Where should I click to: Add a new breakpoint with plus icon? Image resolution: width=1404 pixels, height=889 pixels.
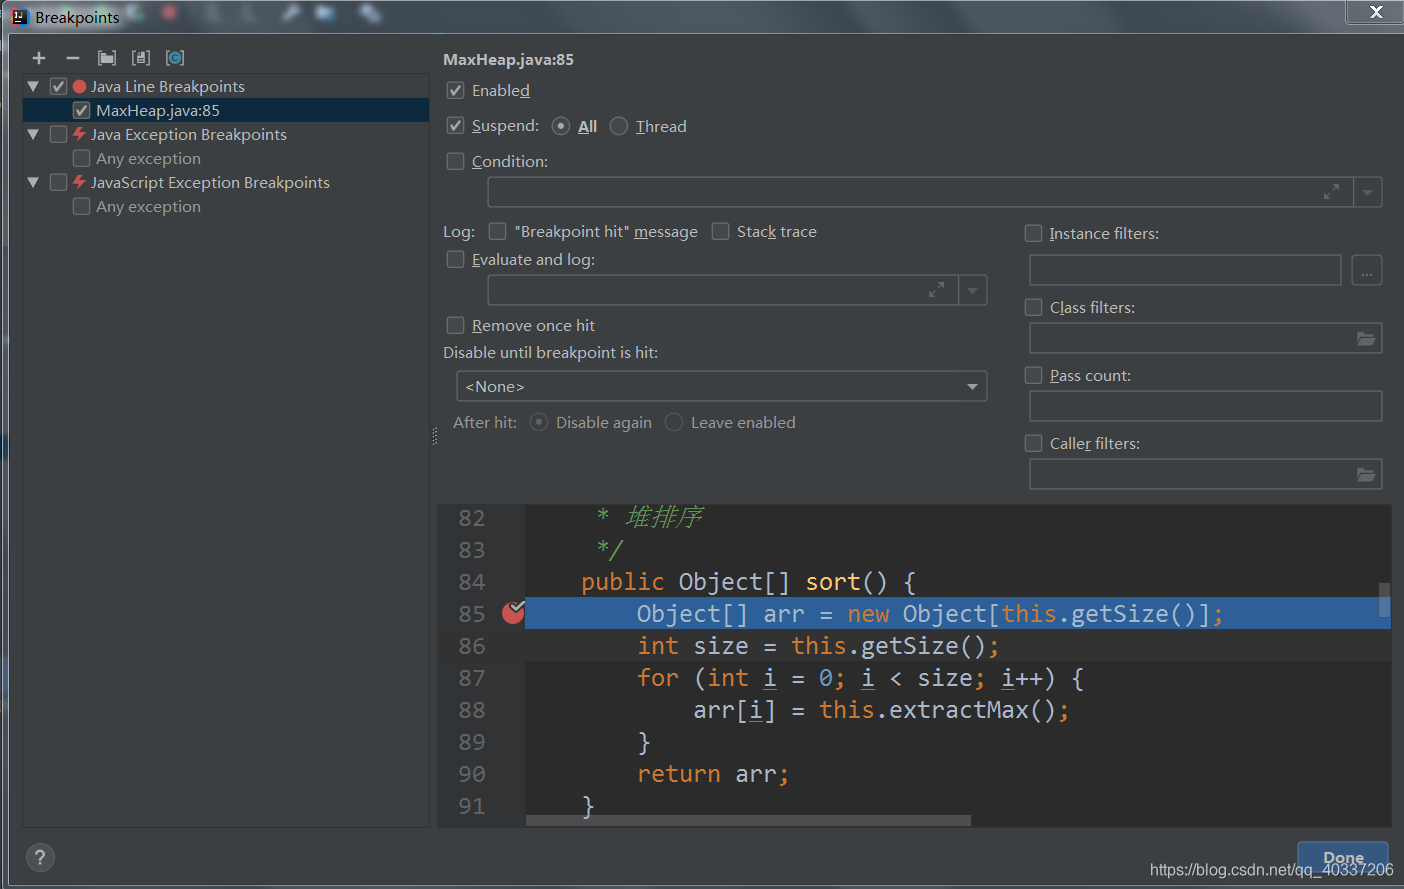(x=39, y=58)
